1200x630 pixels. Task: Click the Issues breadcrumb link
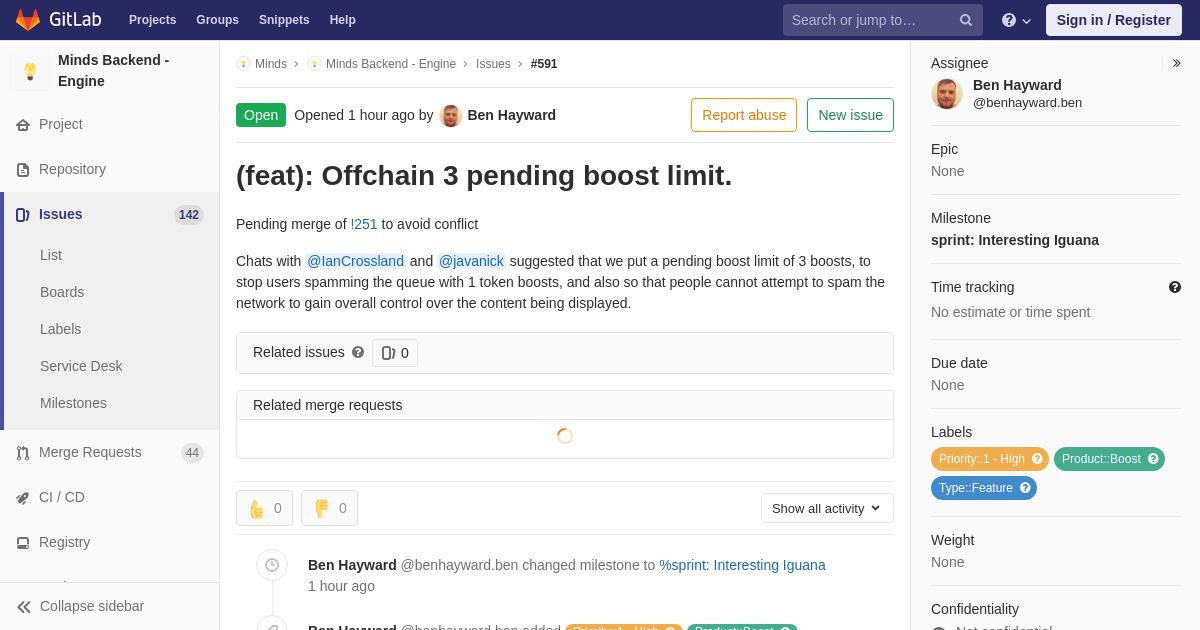pos(493,64)
